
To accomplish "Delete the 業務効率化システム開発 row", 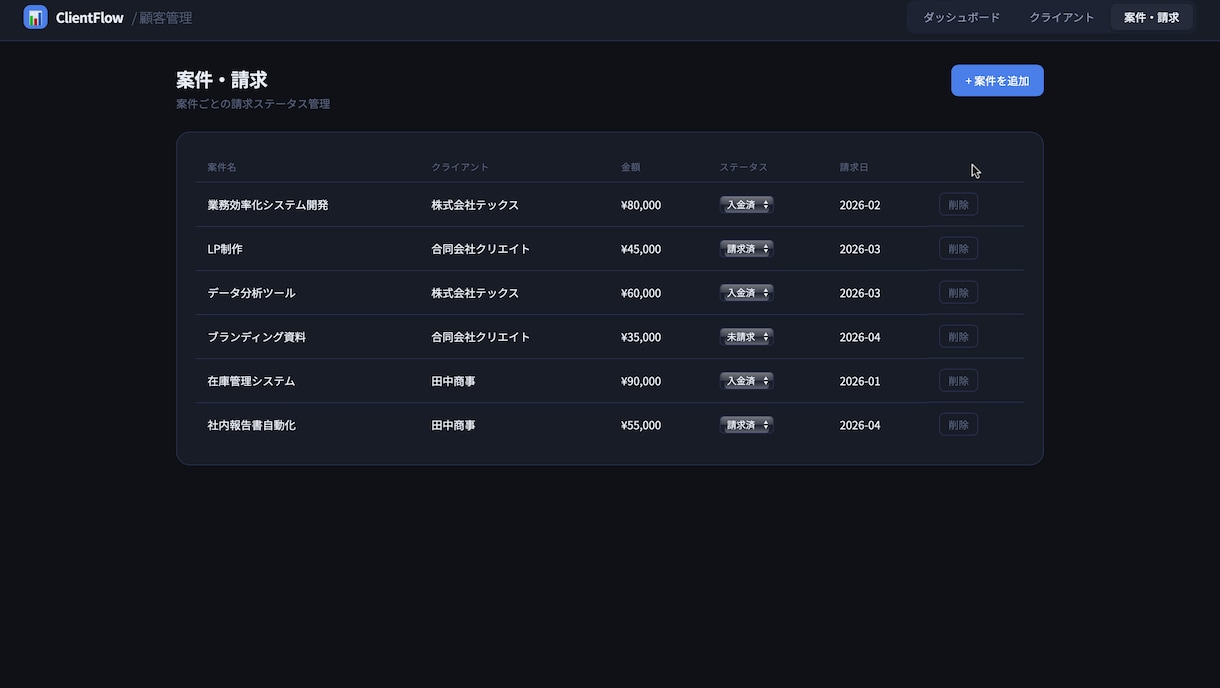I will coord(958,205).
